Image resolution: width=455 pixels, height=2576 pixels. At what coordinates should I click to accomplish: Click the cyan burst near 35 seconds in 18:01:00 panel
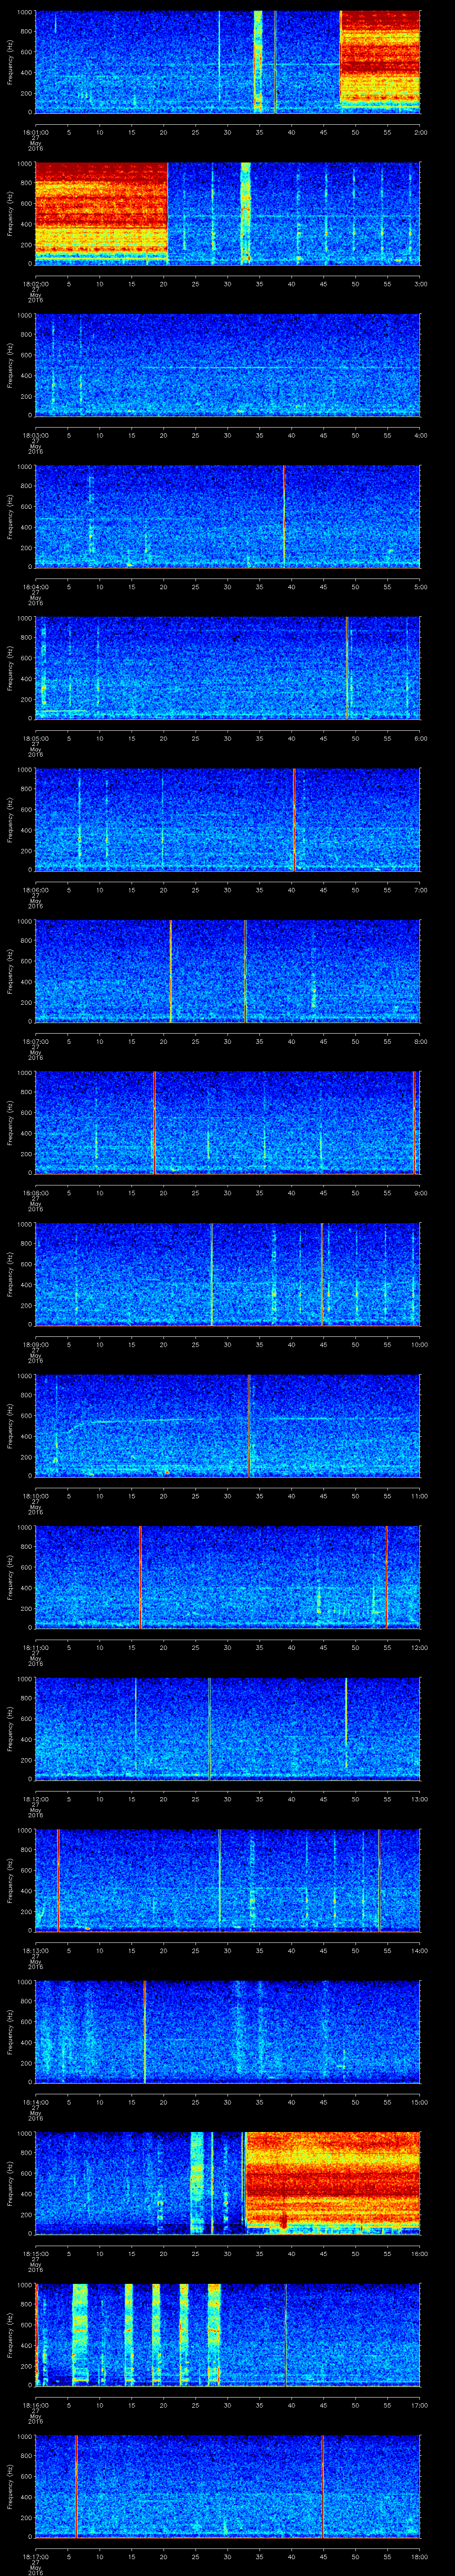(x=258, y=60)
